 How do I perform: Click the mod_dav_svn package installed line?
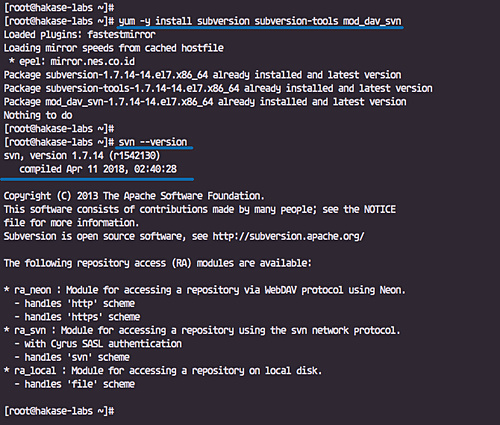tap(205, 102)
